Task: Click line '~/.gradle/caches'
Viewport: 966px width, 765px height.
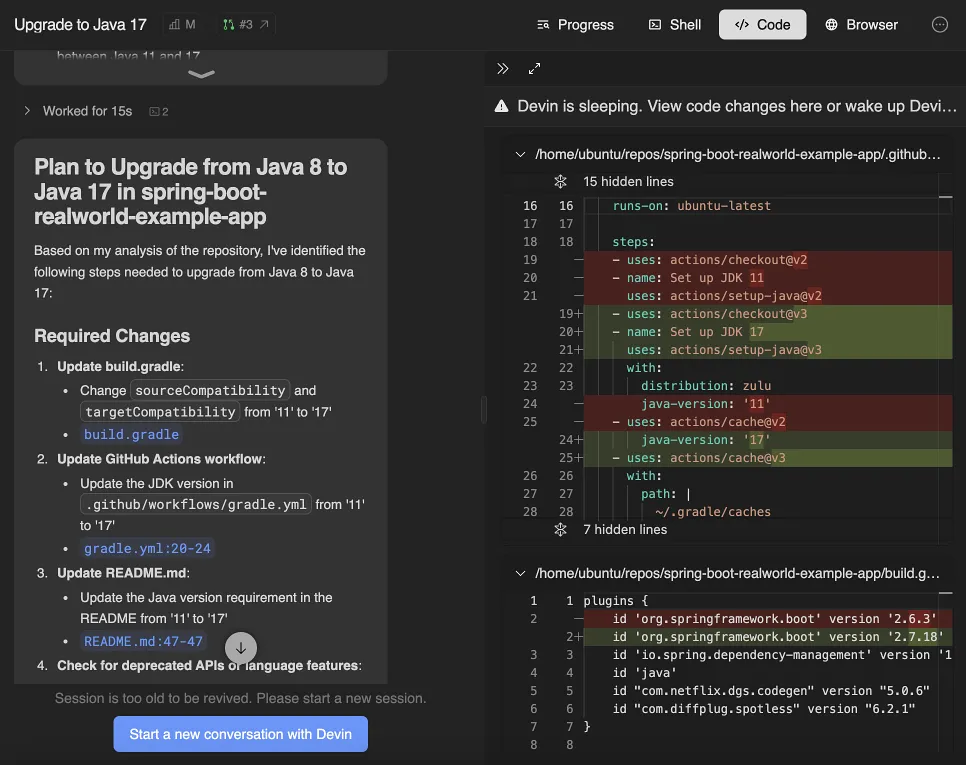Action: pos(768,512)
